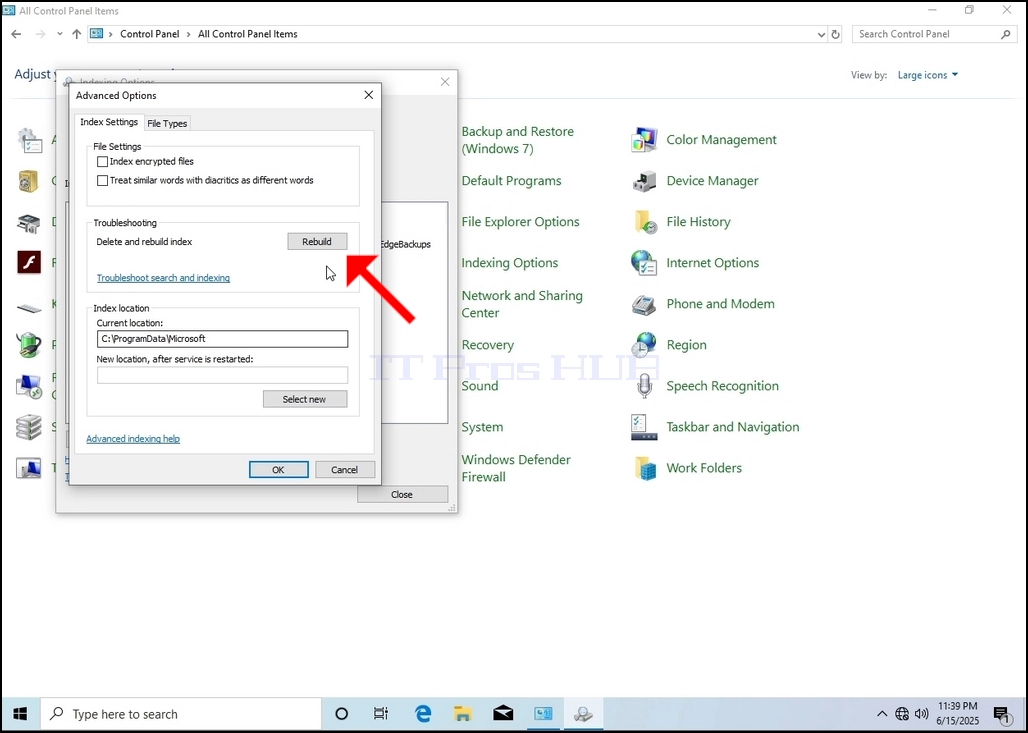
Task: Open the File History icon
Action: [645, 222]
